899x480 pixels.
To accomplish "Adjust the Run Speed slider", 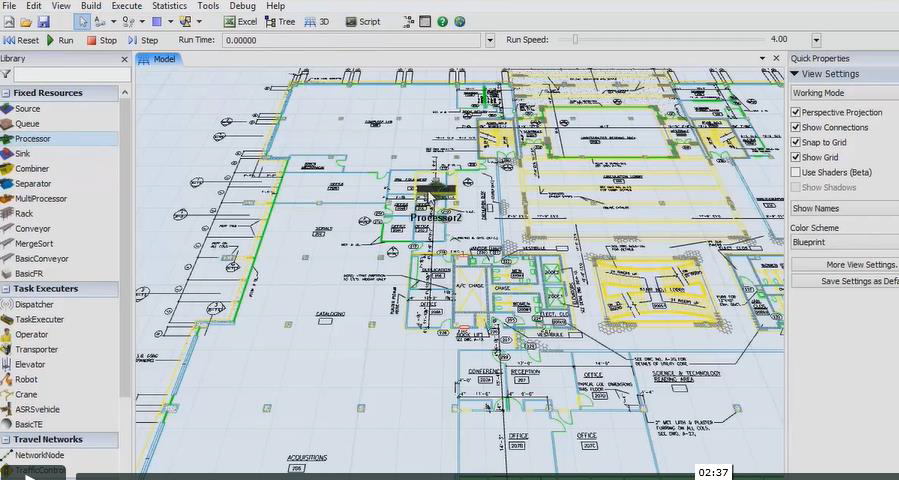I will 575,40.
